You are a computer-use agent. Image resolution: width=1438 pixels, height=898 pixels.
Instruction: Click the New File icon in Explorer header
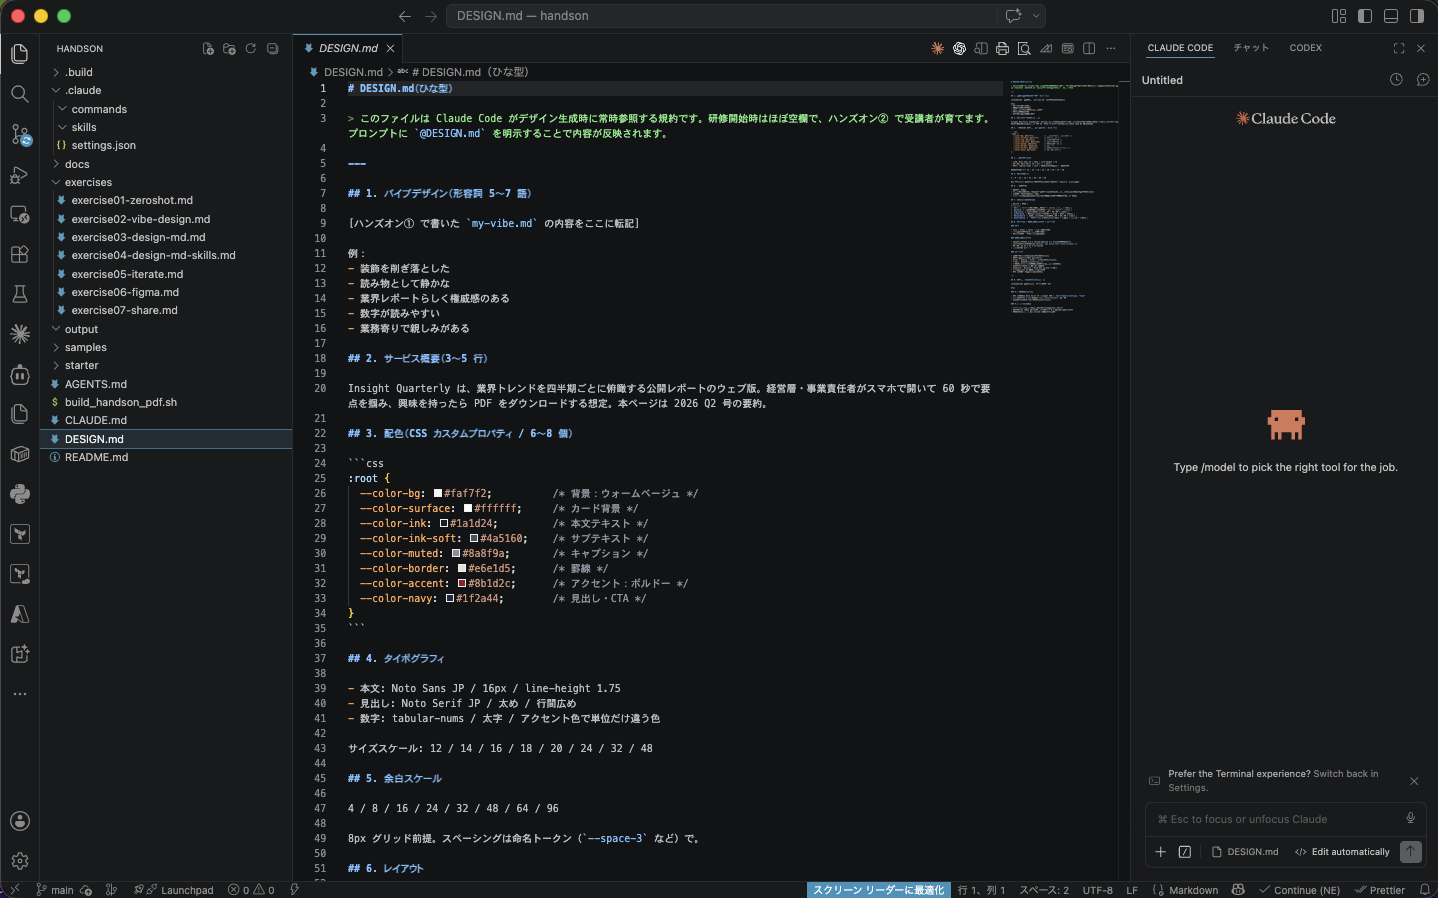pyautogui.click(x=208, y=48)
